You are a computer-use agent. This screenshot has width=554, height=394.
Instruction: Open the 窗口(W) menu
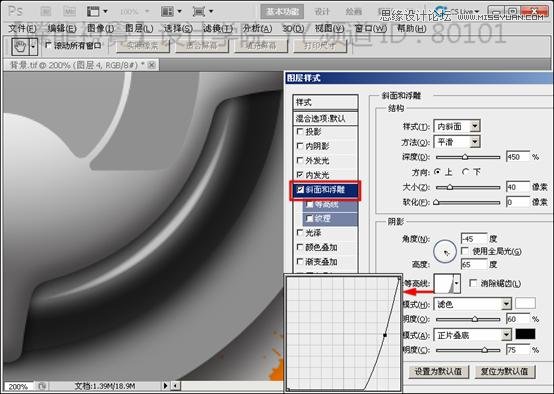click(x=370, y=28)
